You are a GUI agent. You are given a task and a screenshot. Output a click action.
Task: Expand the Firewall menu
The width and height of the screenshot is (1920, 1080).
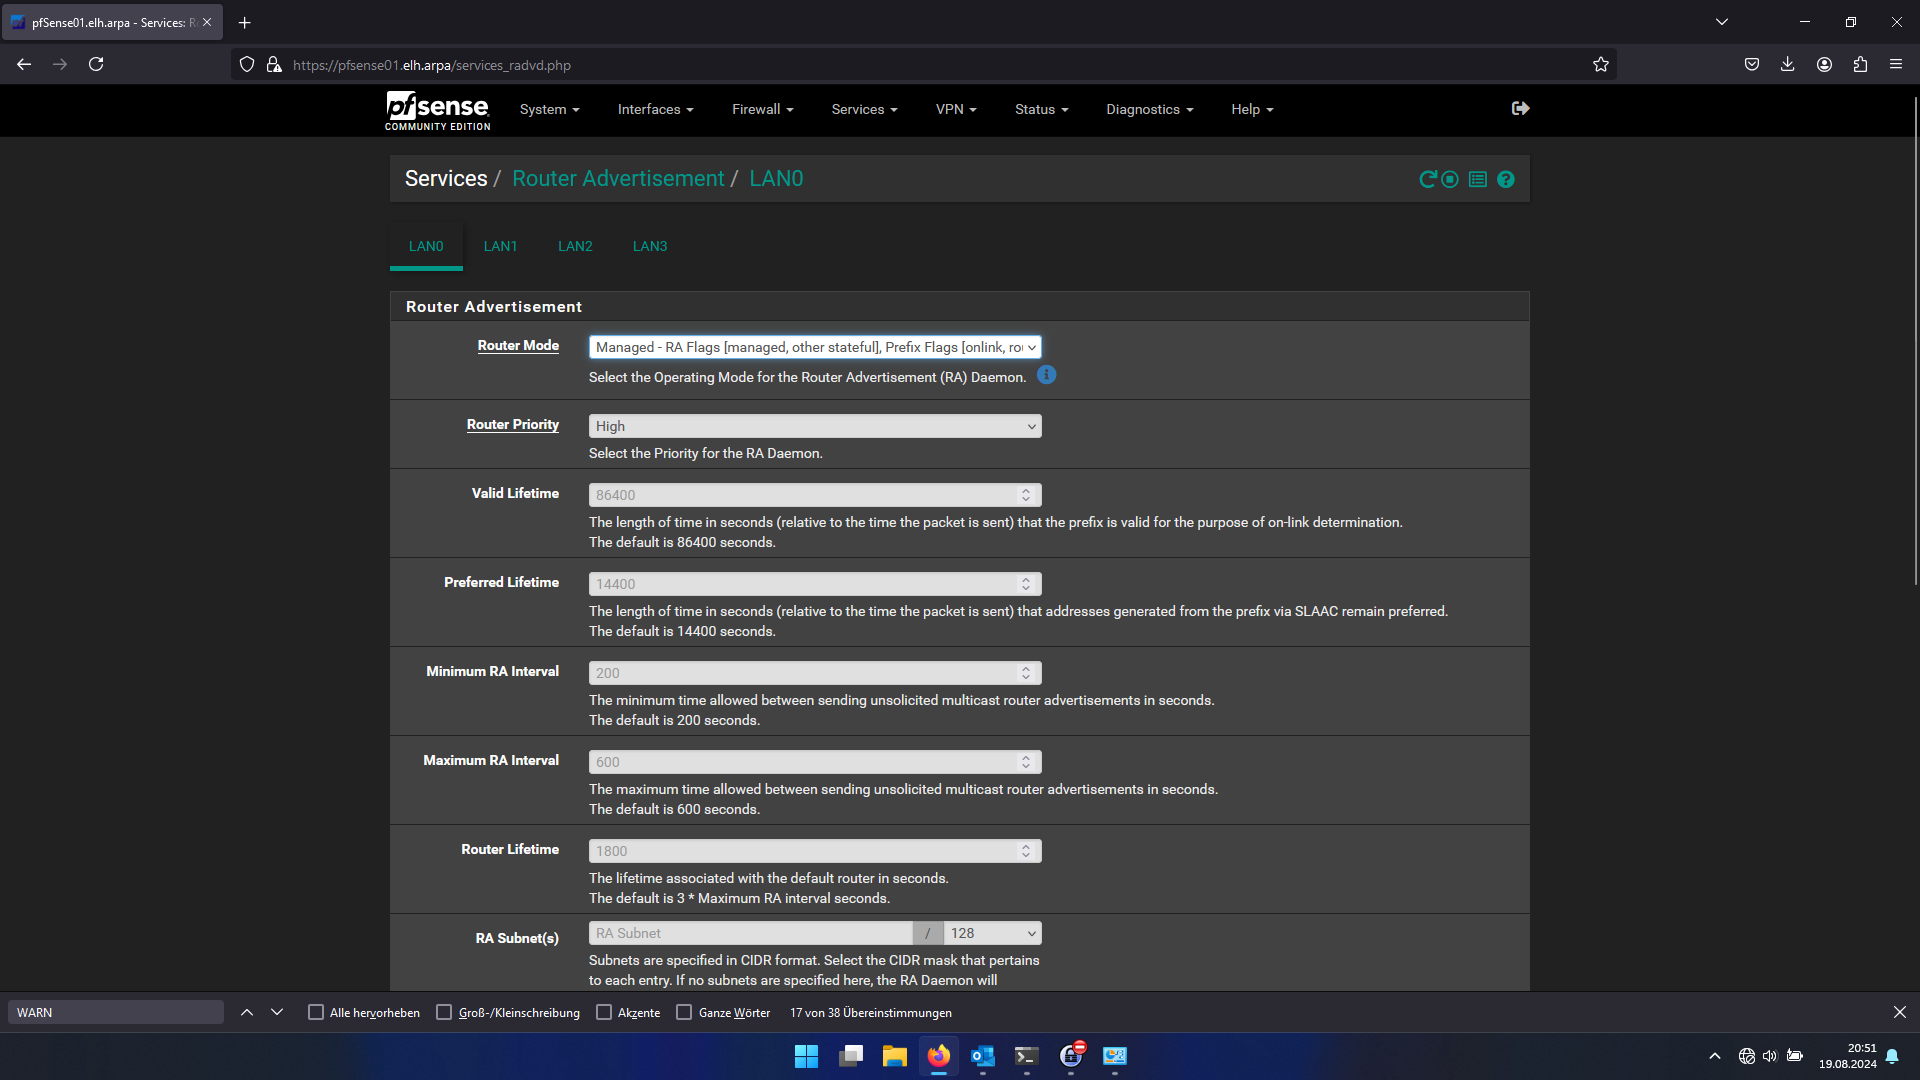(762, 110)
